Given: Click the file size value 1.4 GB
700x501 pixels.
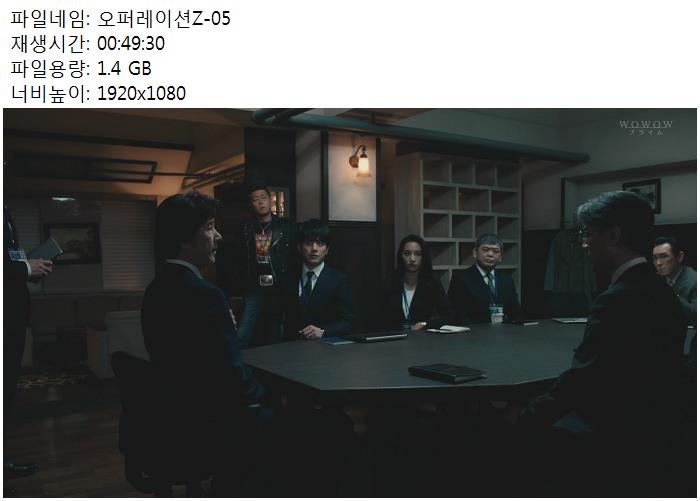Looking at the screenshot, I should point(124,68).
